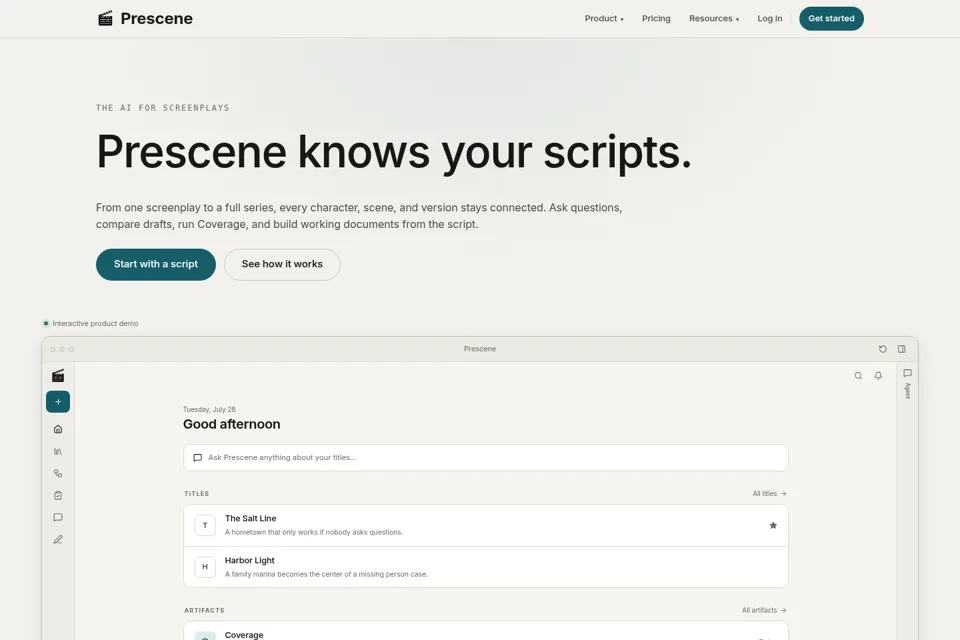Viewport: 960px width, 640px height.
Task: Click 'THE AI FOR SCREENPLAYS' tagline
Action: (x=163, y=108)
